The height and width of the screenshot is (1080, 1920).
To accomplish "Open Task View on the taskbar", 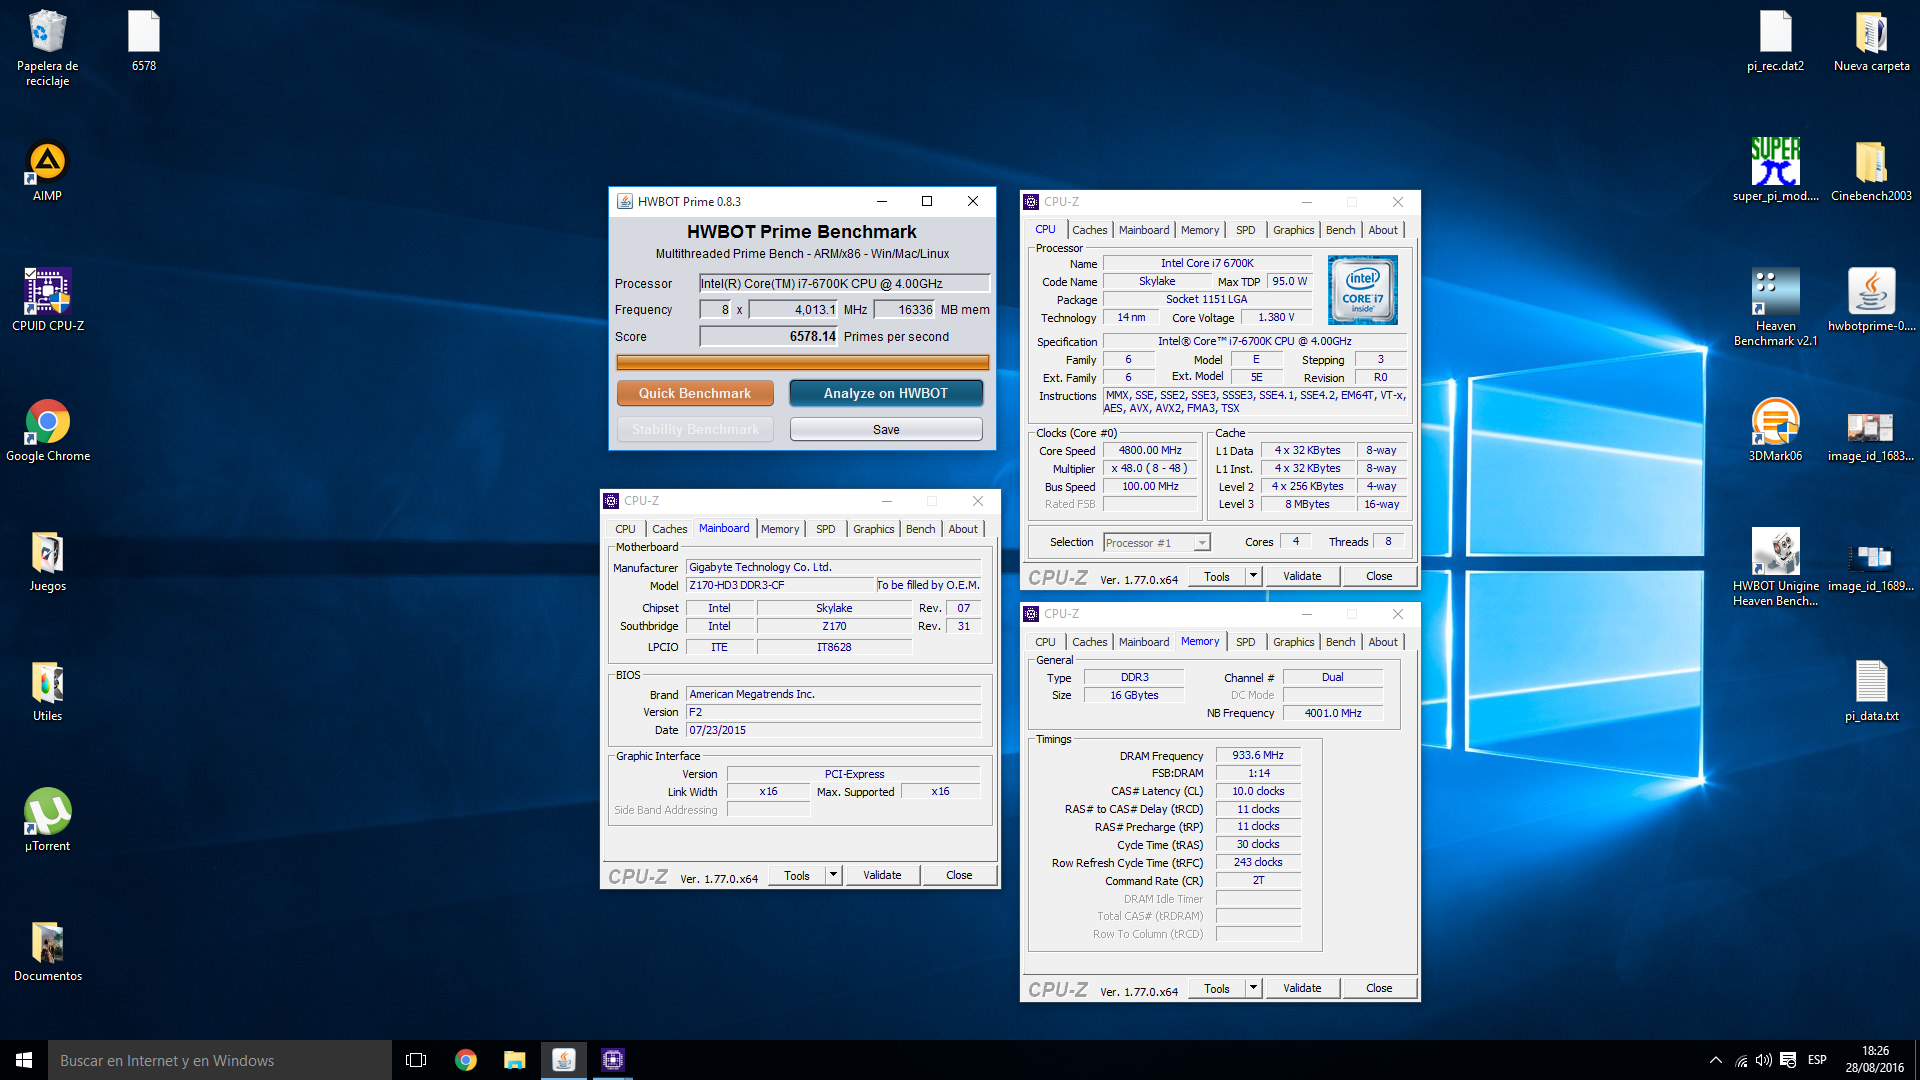I will tap(416, 1060).
